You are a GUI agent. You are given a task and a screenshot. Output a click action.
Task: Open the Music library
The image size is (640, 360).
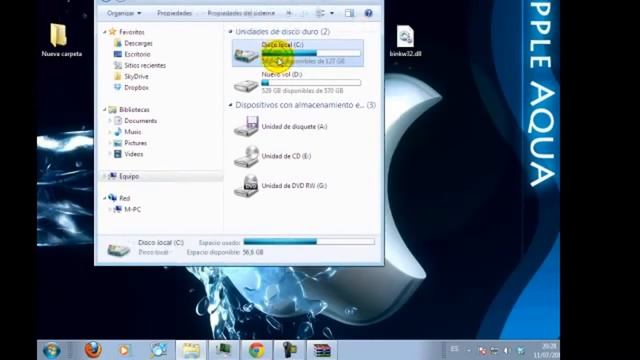[x=133, y=132]
